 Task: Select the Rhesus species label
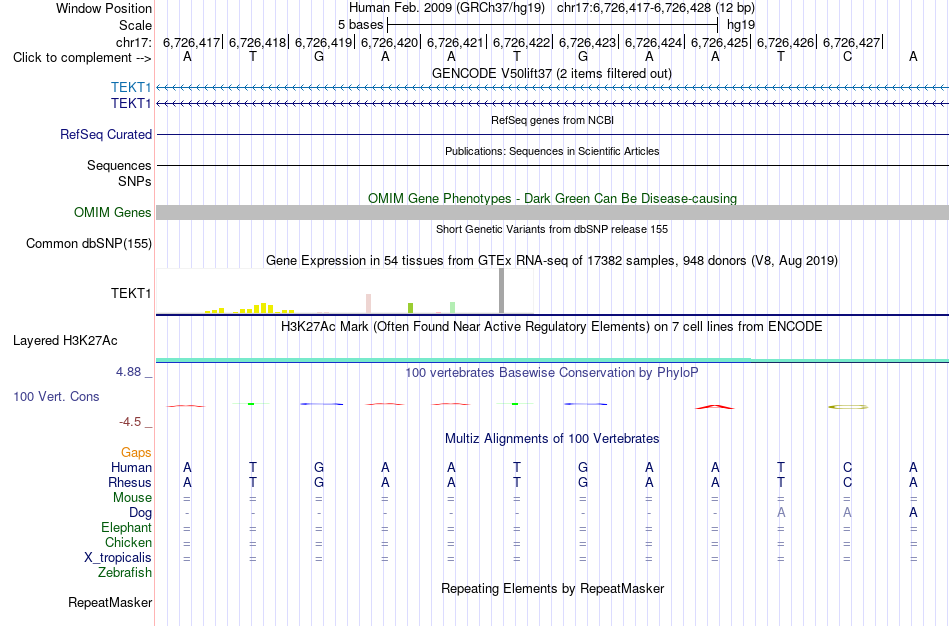point(130,482)
